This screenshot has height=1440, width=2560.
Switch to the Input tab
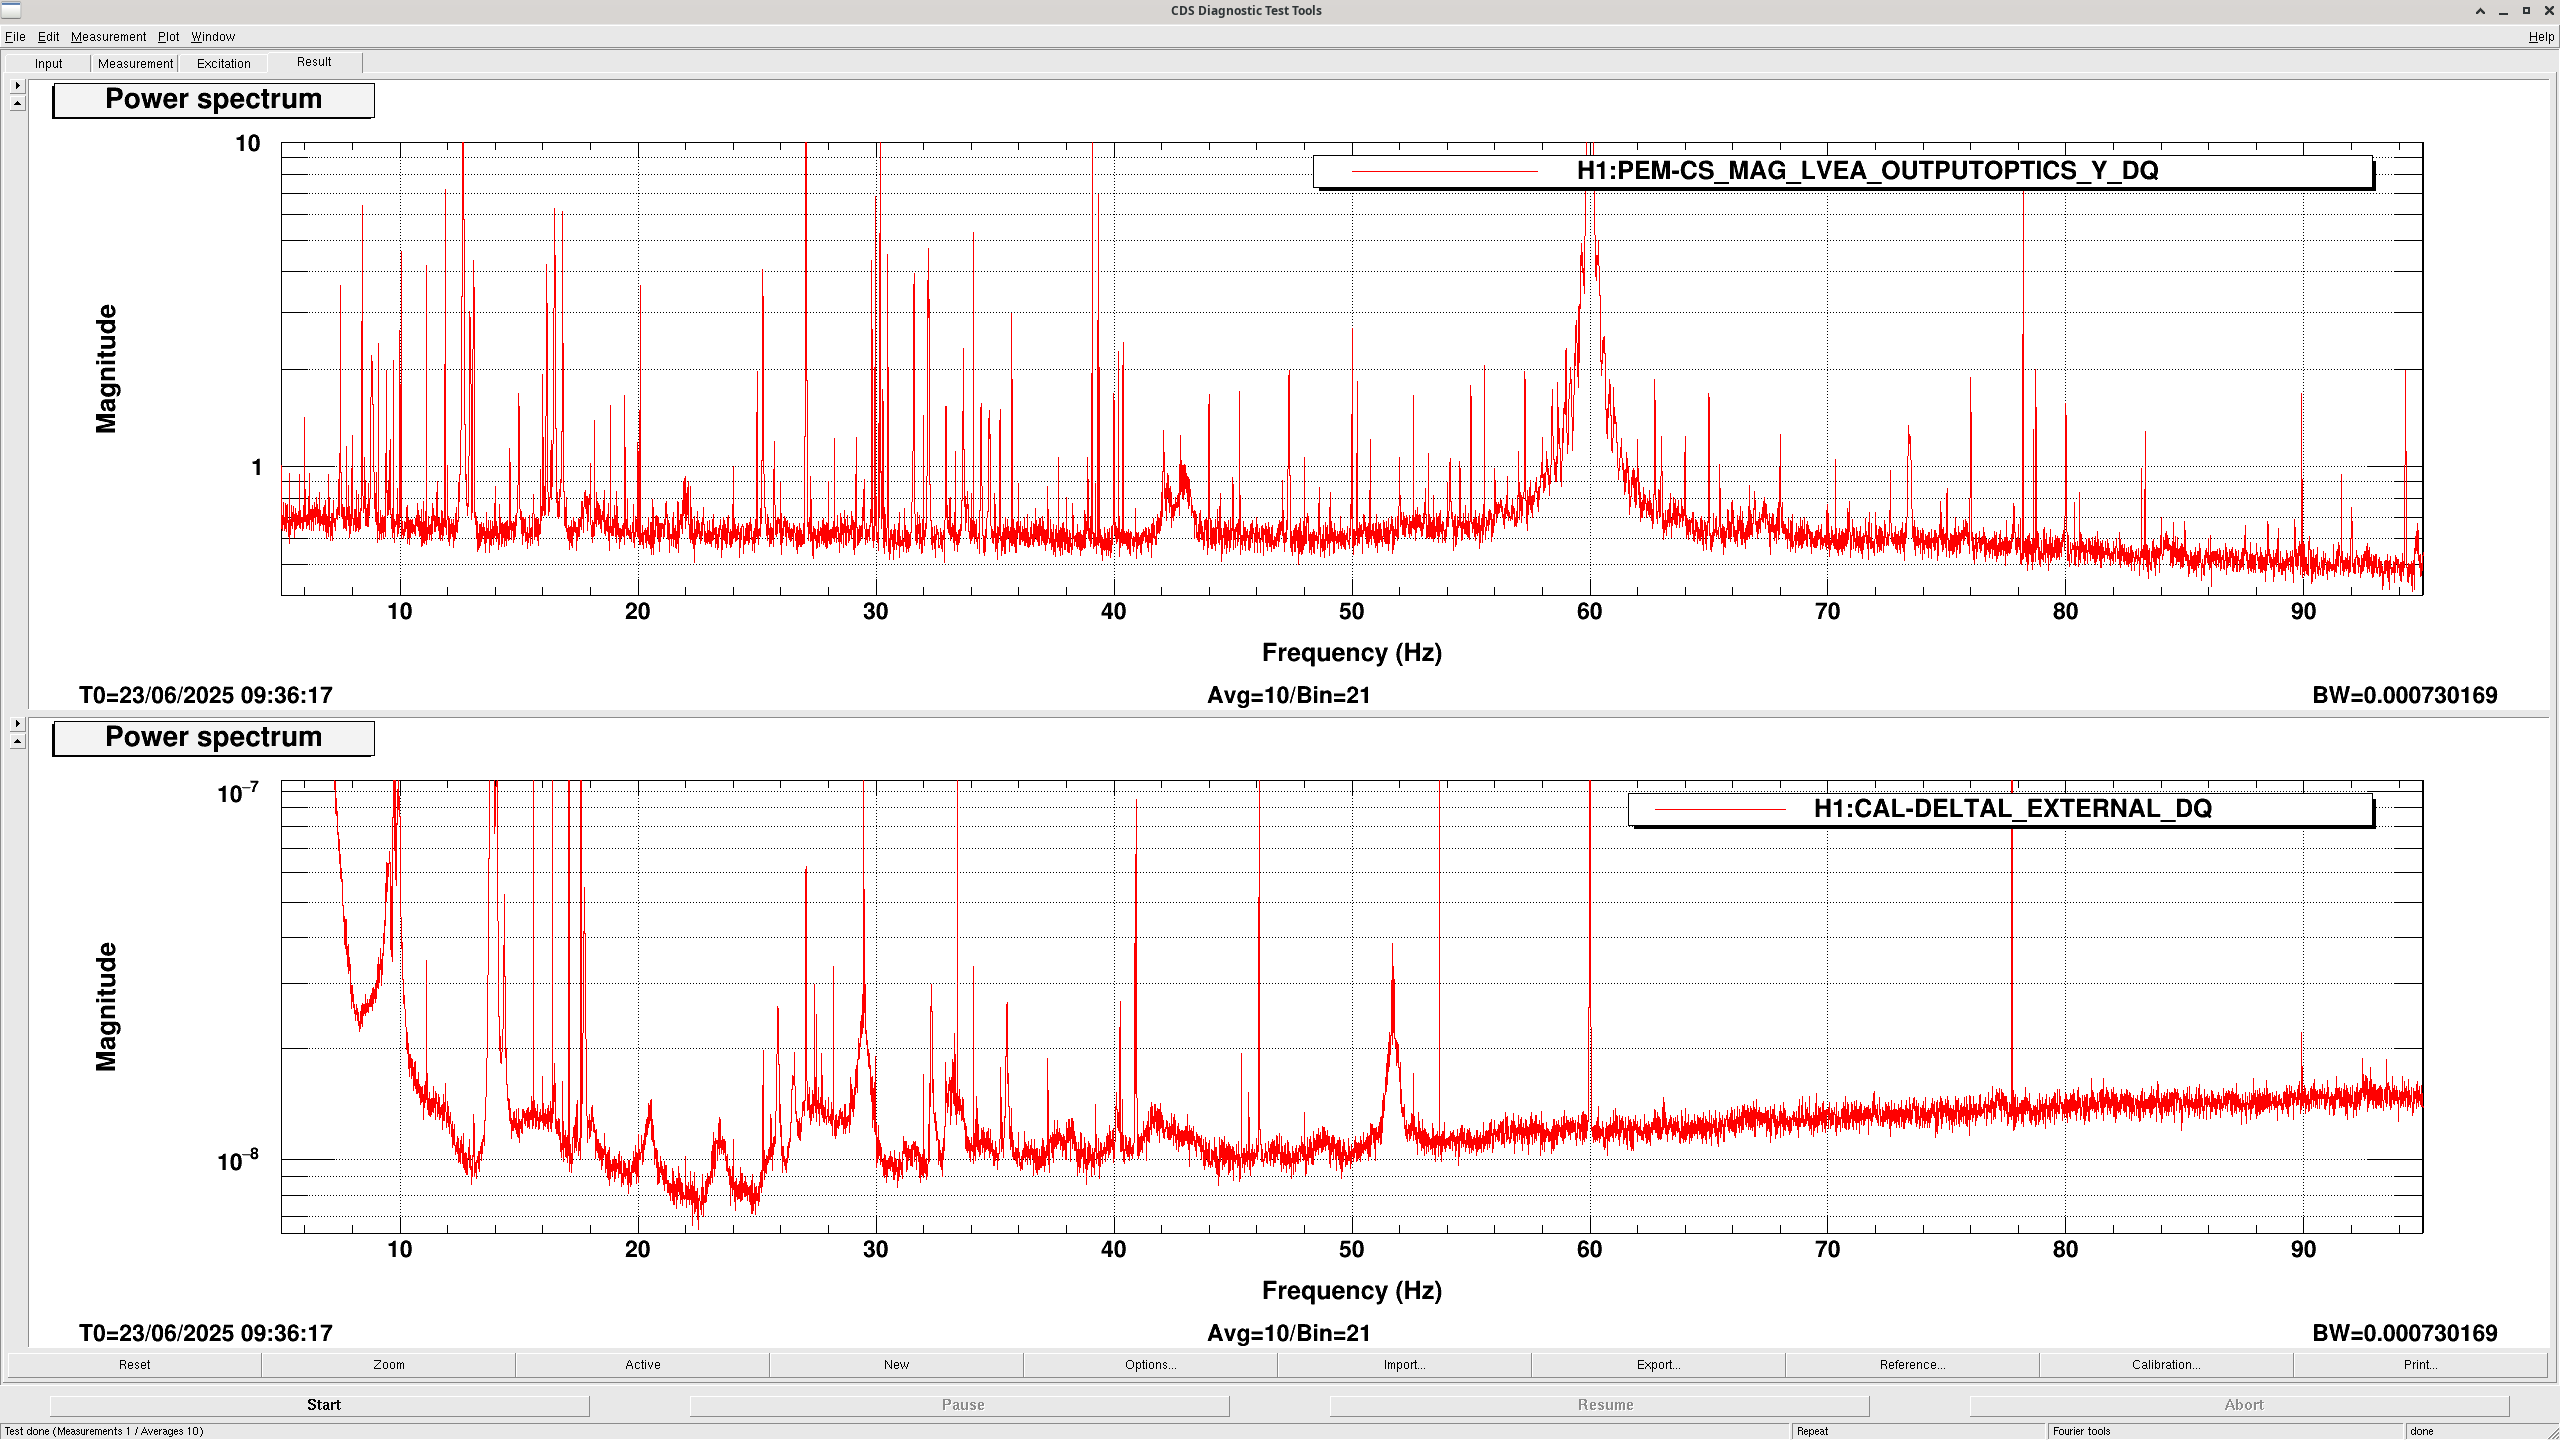(x=48, y=64)
